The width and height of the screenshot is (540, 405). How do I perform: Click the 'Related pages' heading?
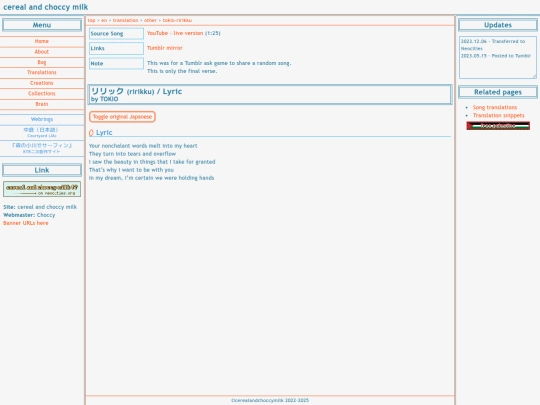(498, 92)
